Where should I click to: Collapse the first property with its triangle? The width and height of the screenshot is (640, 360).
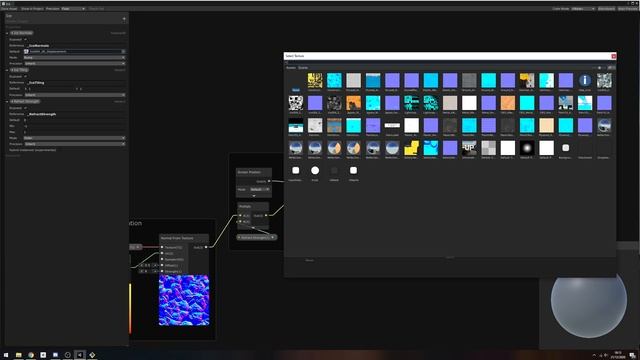pyautogui.click(x=7, y=33)
